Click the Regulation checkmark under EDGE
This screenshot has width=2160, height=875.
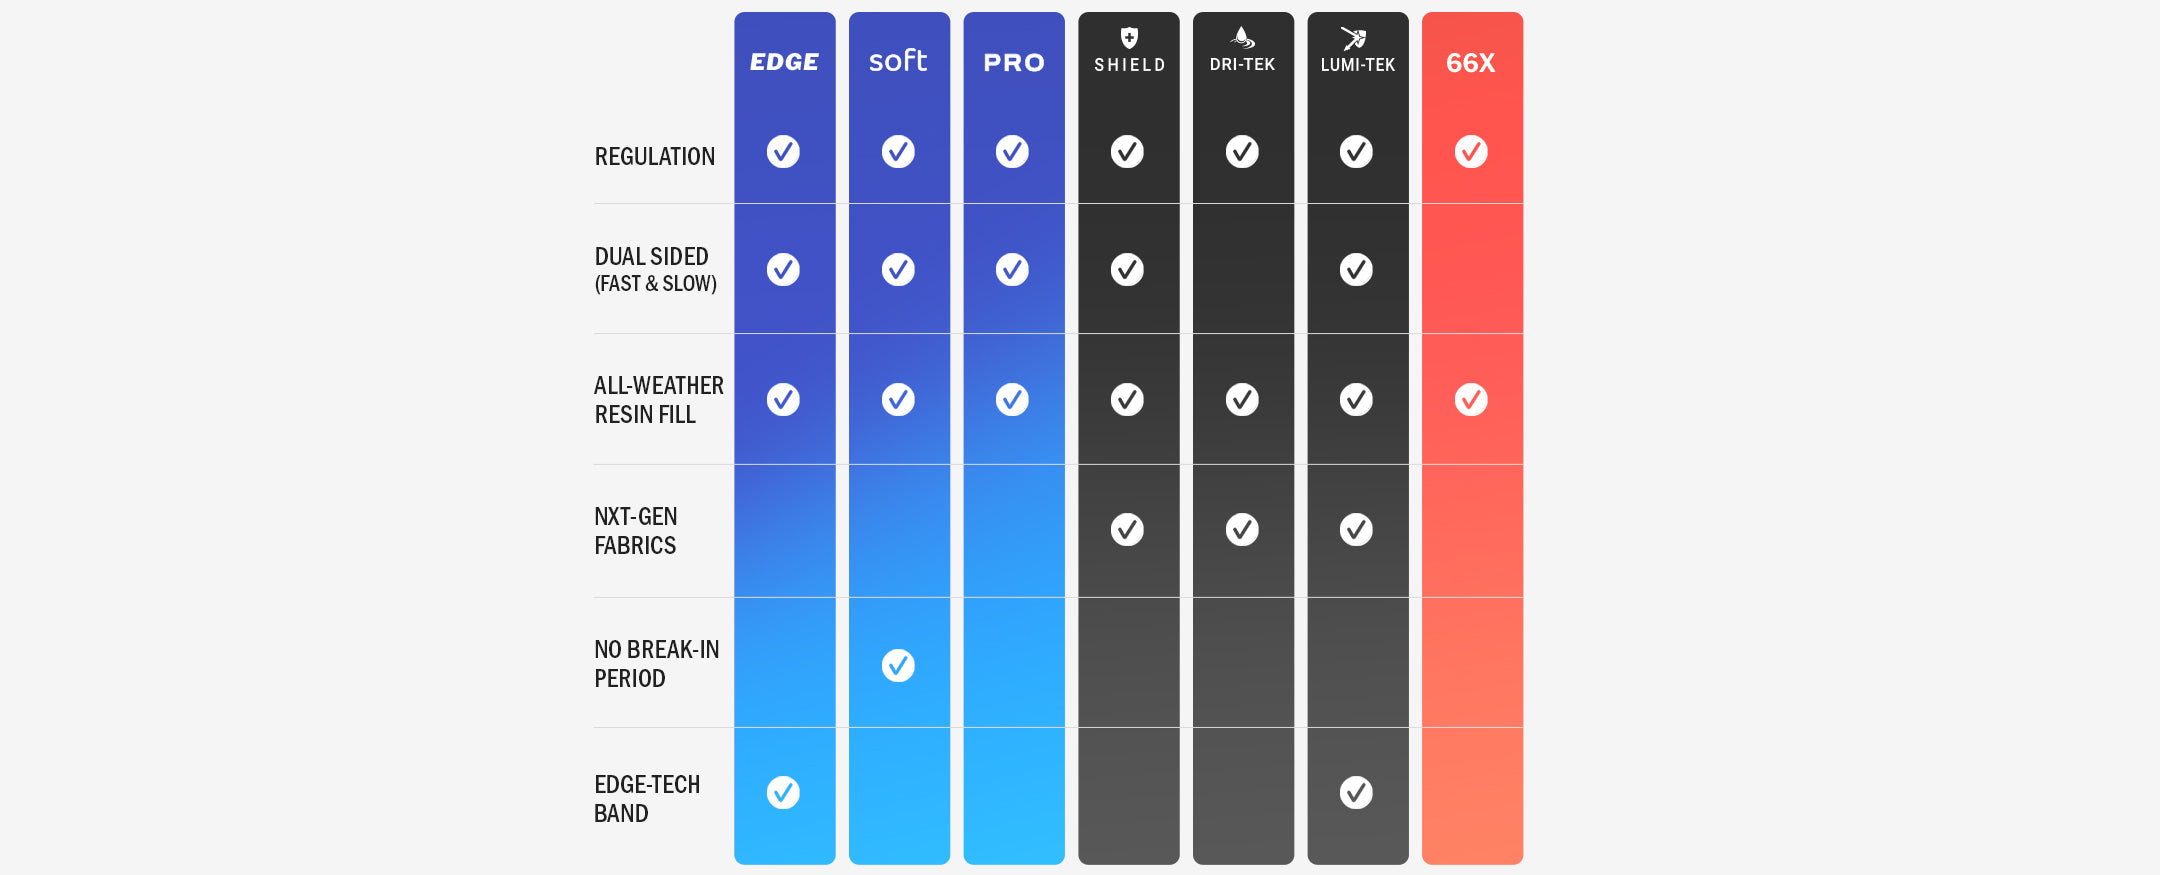pyautogui.click(x=783, y=152)
